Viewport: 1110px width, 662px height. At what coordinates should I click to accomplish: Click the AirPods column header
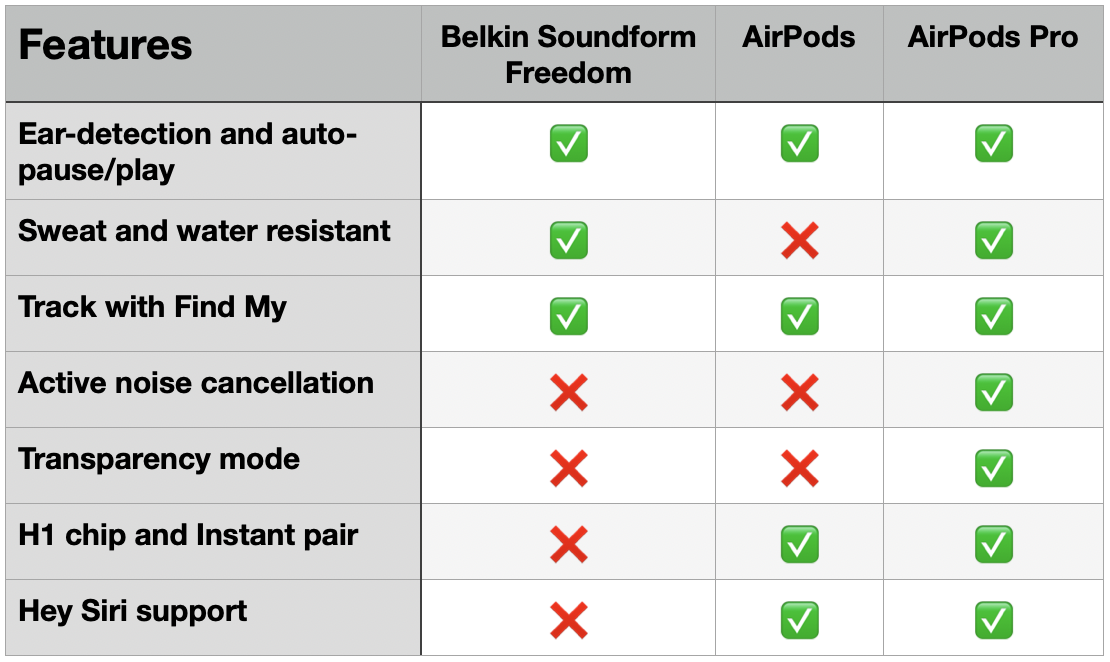pos(799,38)
